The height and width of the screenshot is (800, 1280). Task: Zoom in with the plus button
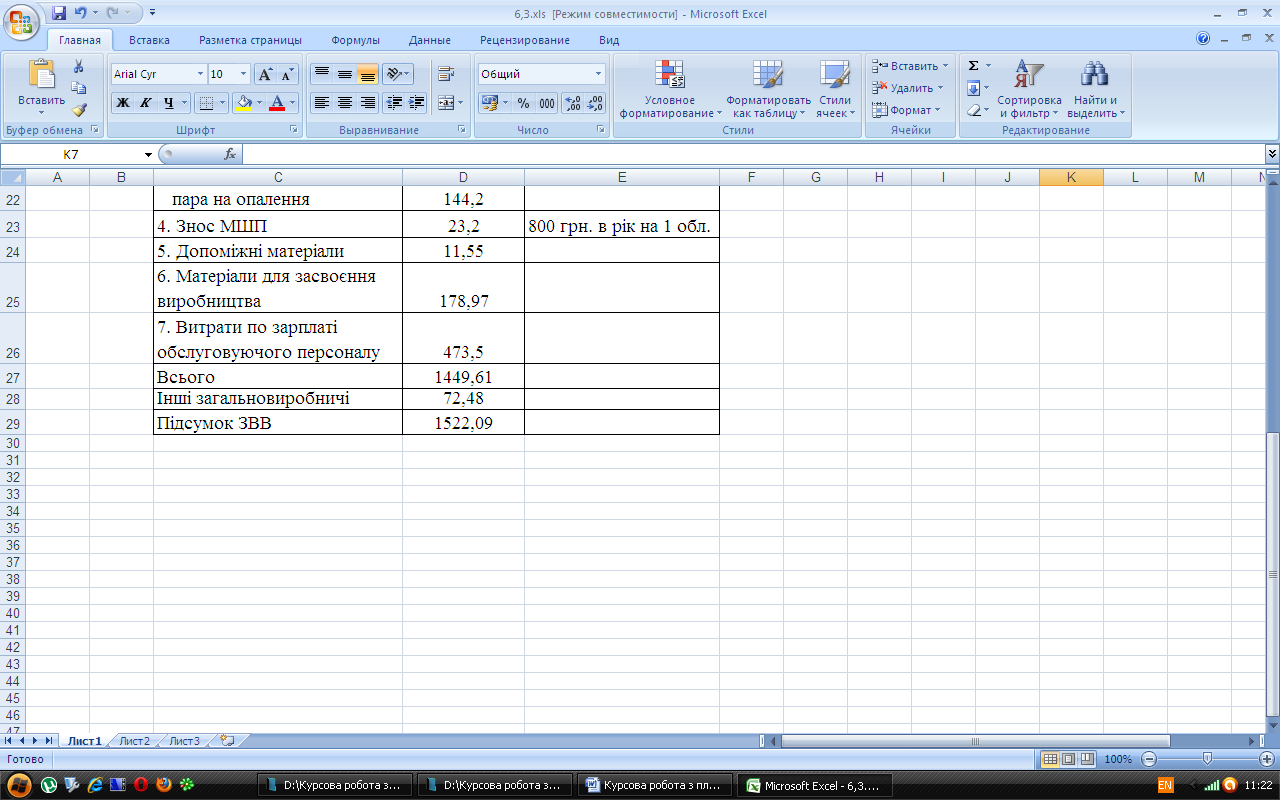(1266, 759)
